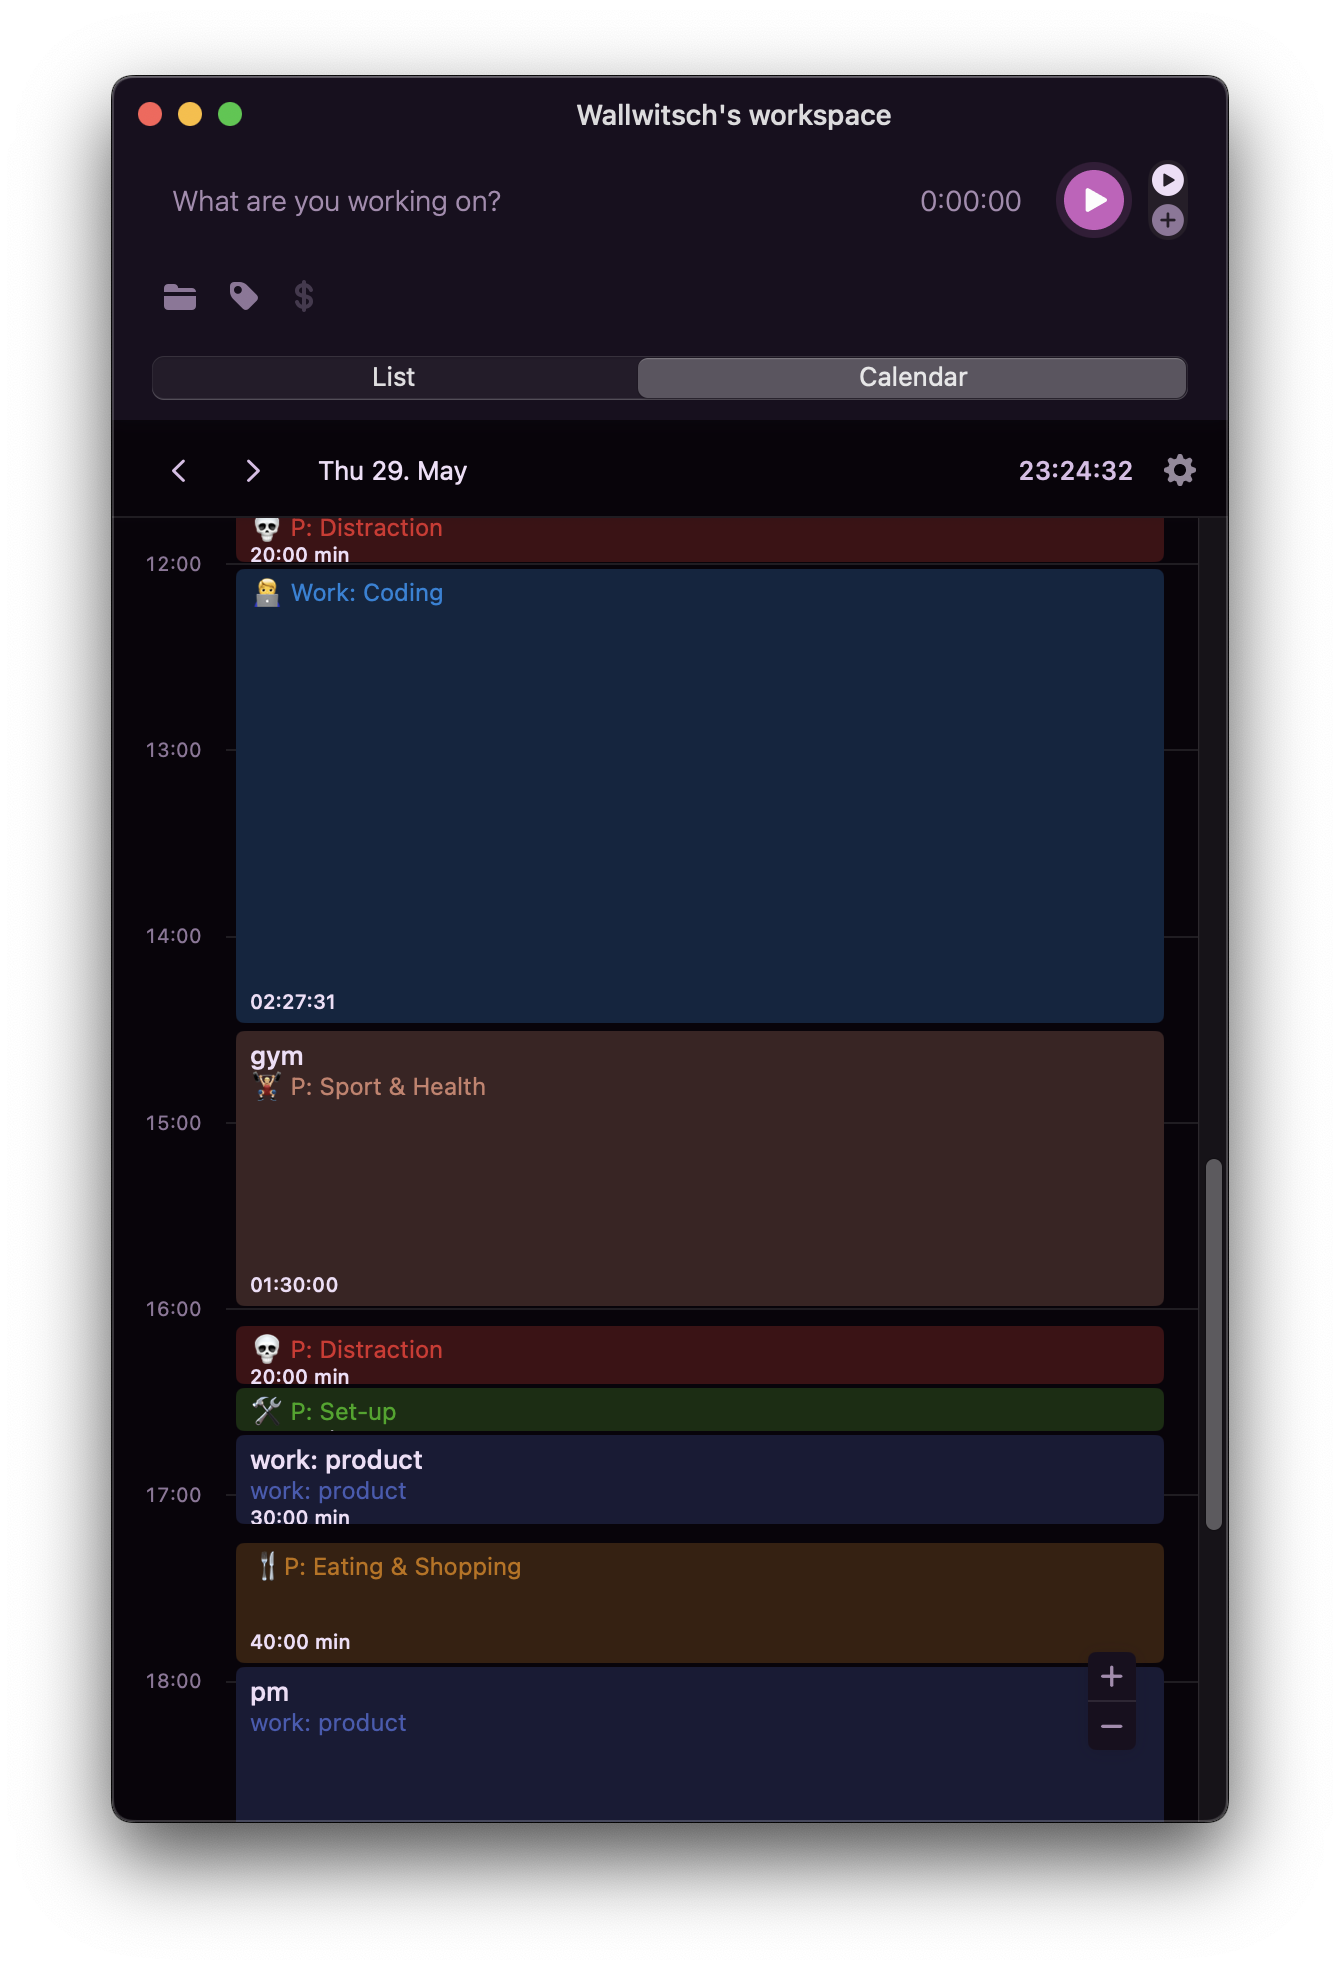Click the coder emoji in Work: Coding entry
This screenshot has height=1970, width=1340.
point(267,592)
